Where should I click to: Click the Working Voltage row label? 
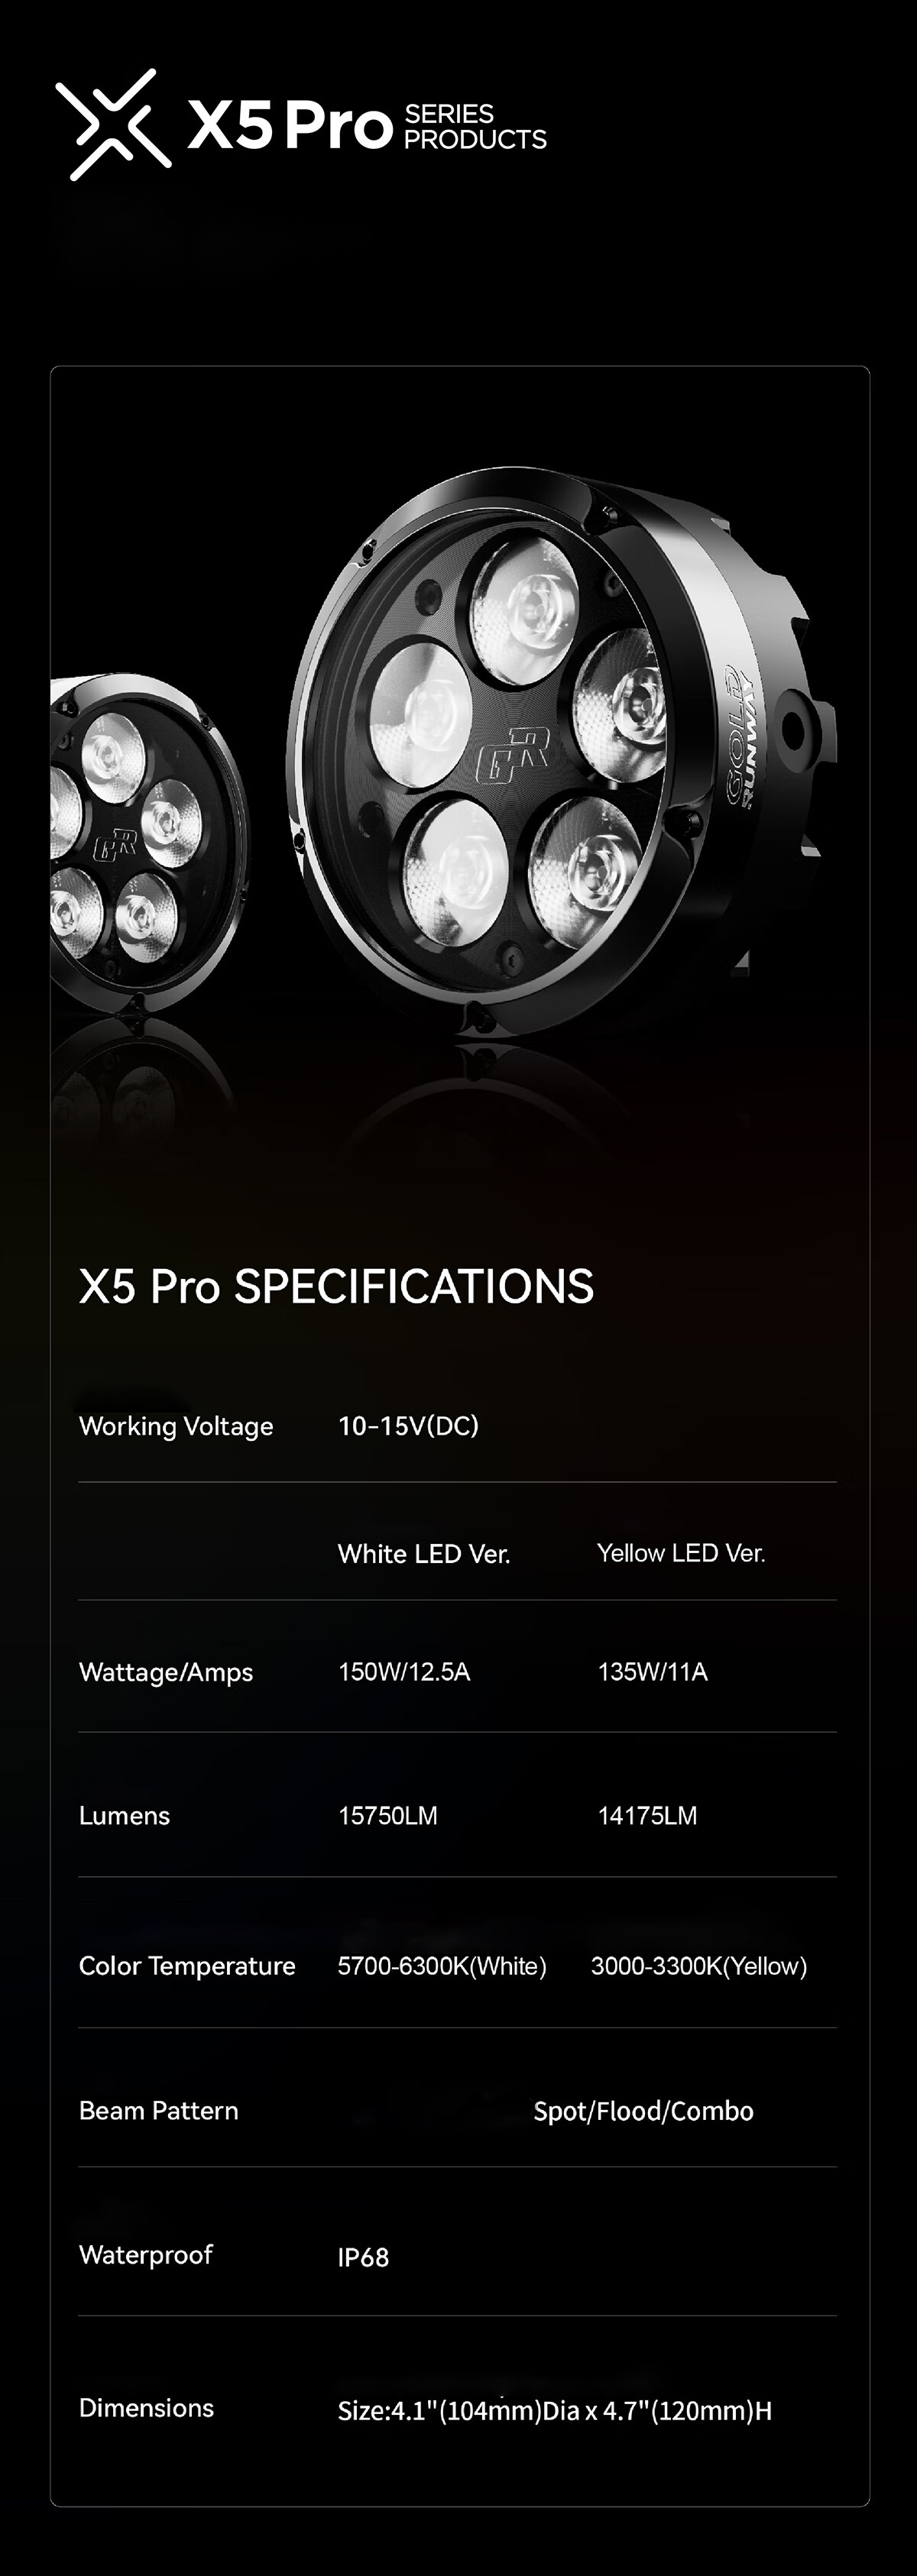(x=176, y=1426)
